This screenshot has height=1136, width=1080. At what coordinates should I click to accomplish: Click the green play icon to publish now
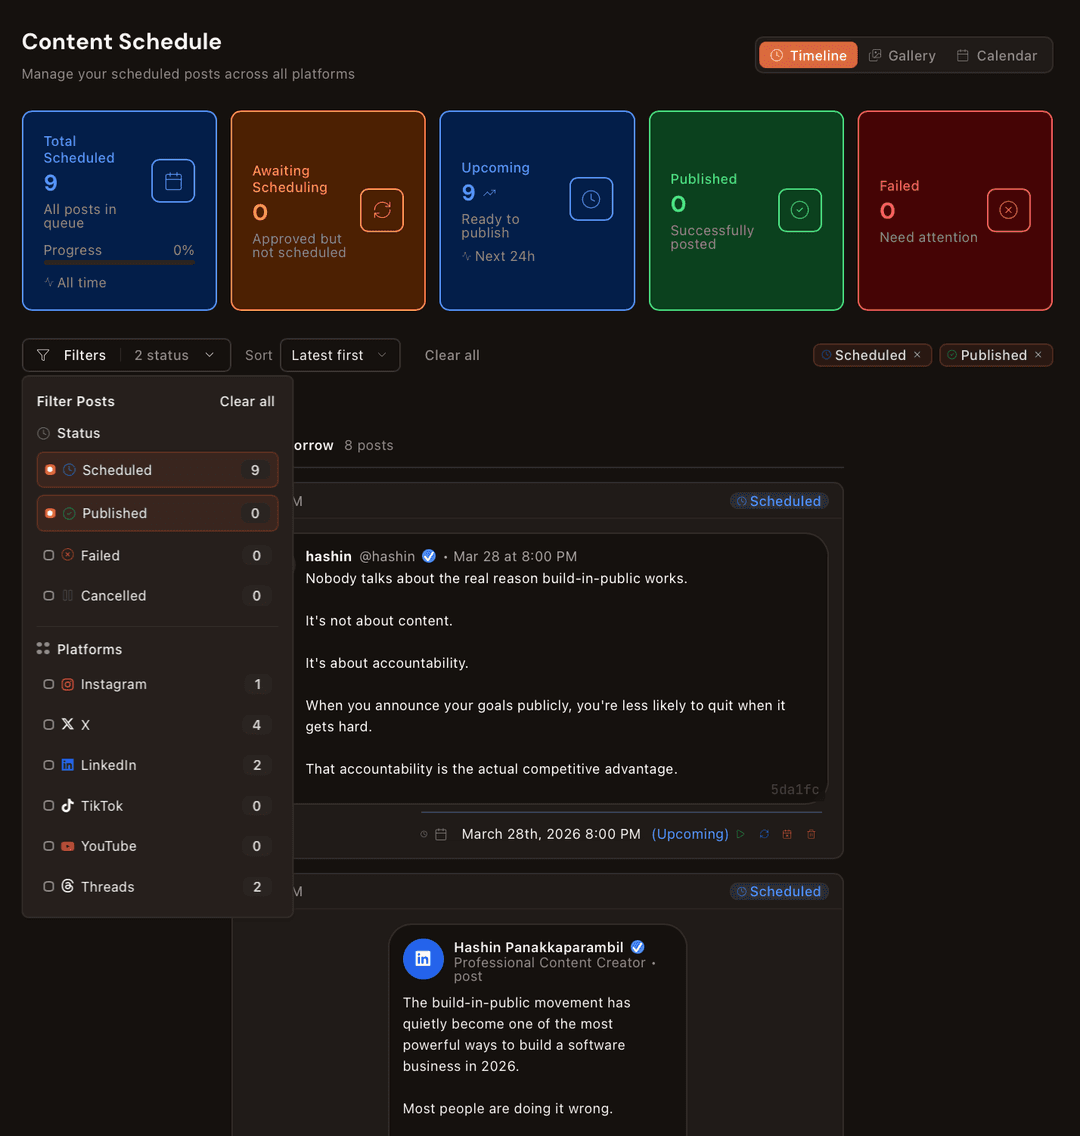click(740, 834)
